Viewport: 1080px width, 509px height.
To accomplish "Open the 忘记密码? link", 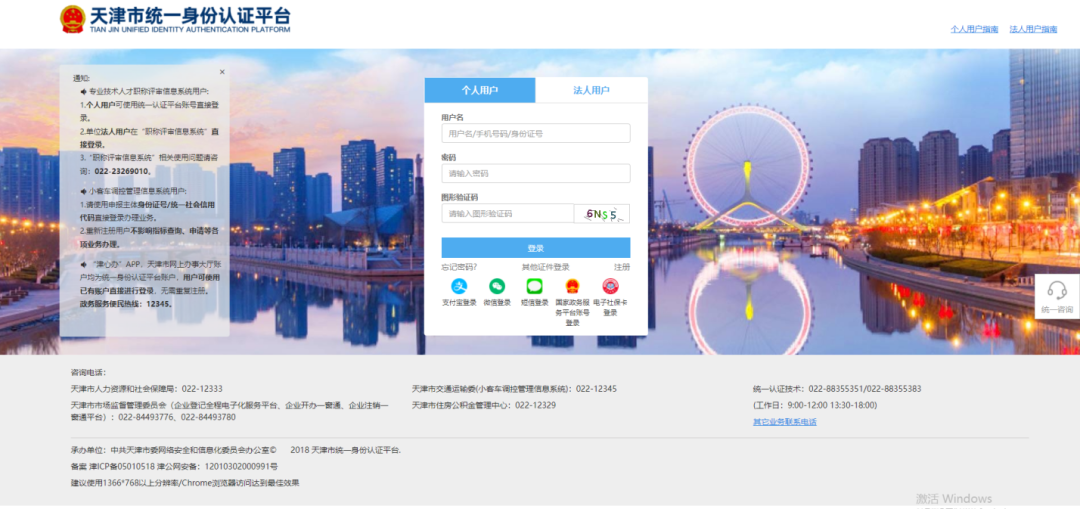I will coord(459,267).
